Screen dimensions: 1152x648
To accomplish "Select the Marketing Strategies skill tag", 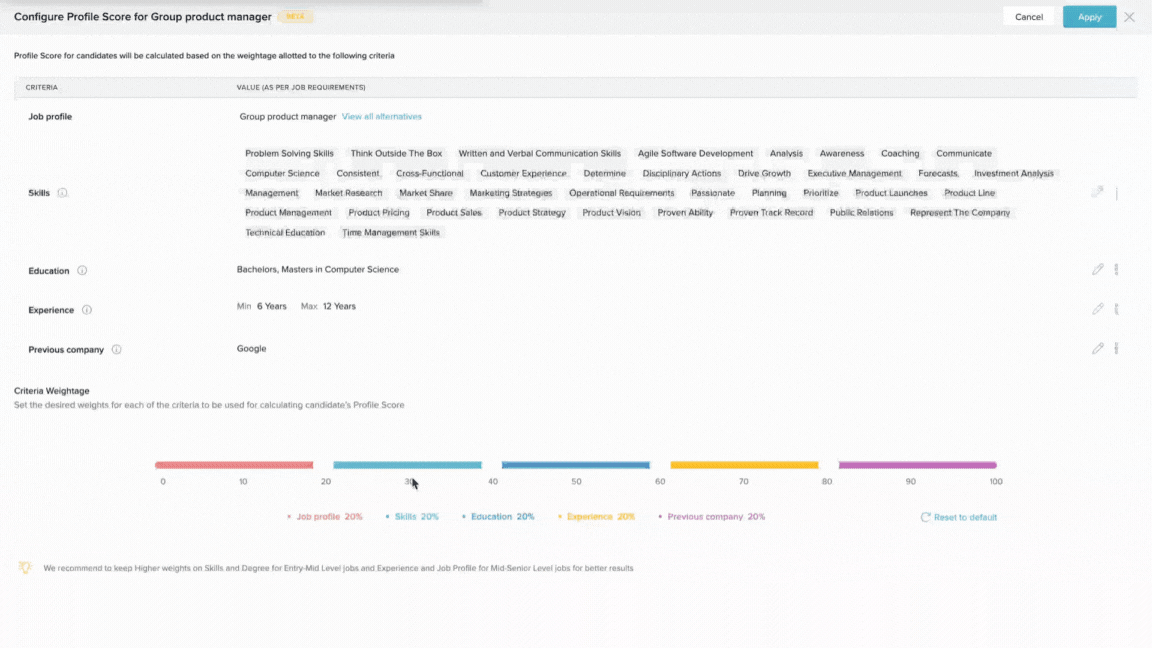I will pyautogui.click(x=511, y=192).
